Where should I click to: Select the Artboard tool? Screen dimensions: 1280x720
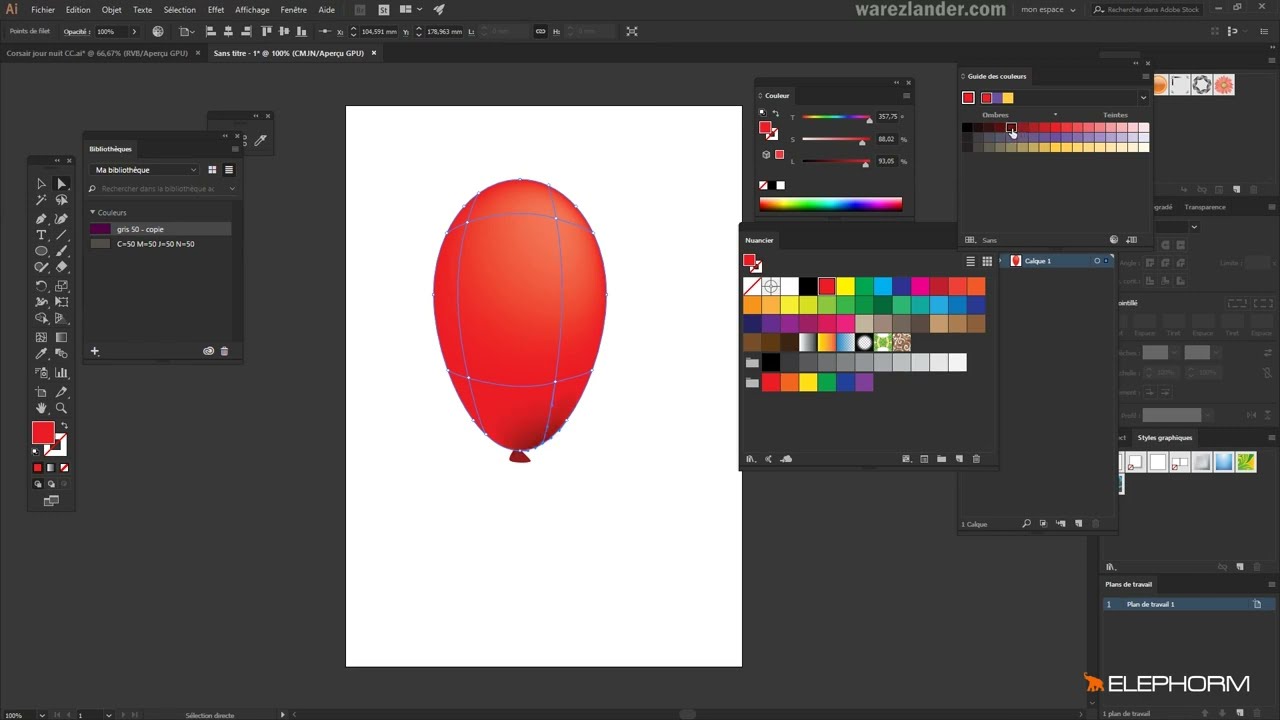tap(41, 392)
